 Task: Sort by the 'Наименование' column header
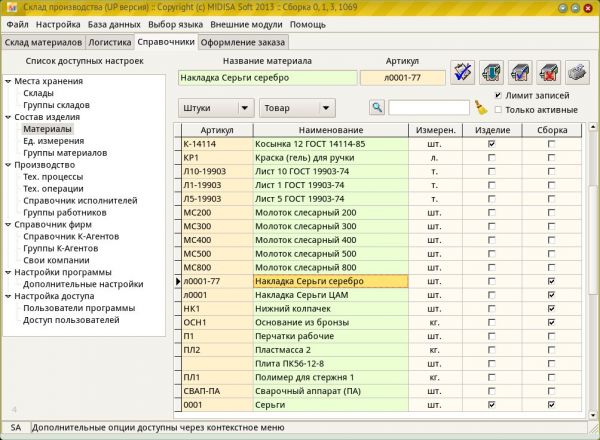331,130
